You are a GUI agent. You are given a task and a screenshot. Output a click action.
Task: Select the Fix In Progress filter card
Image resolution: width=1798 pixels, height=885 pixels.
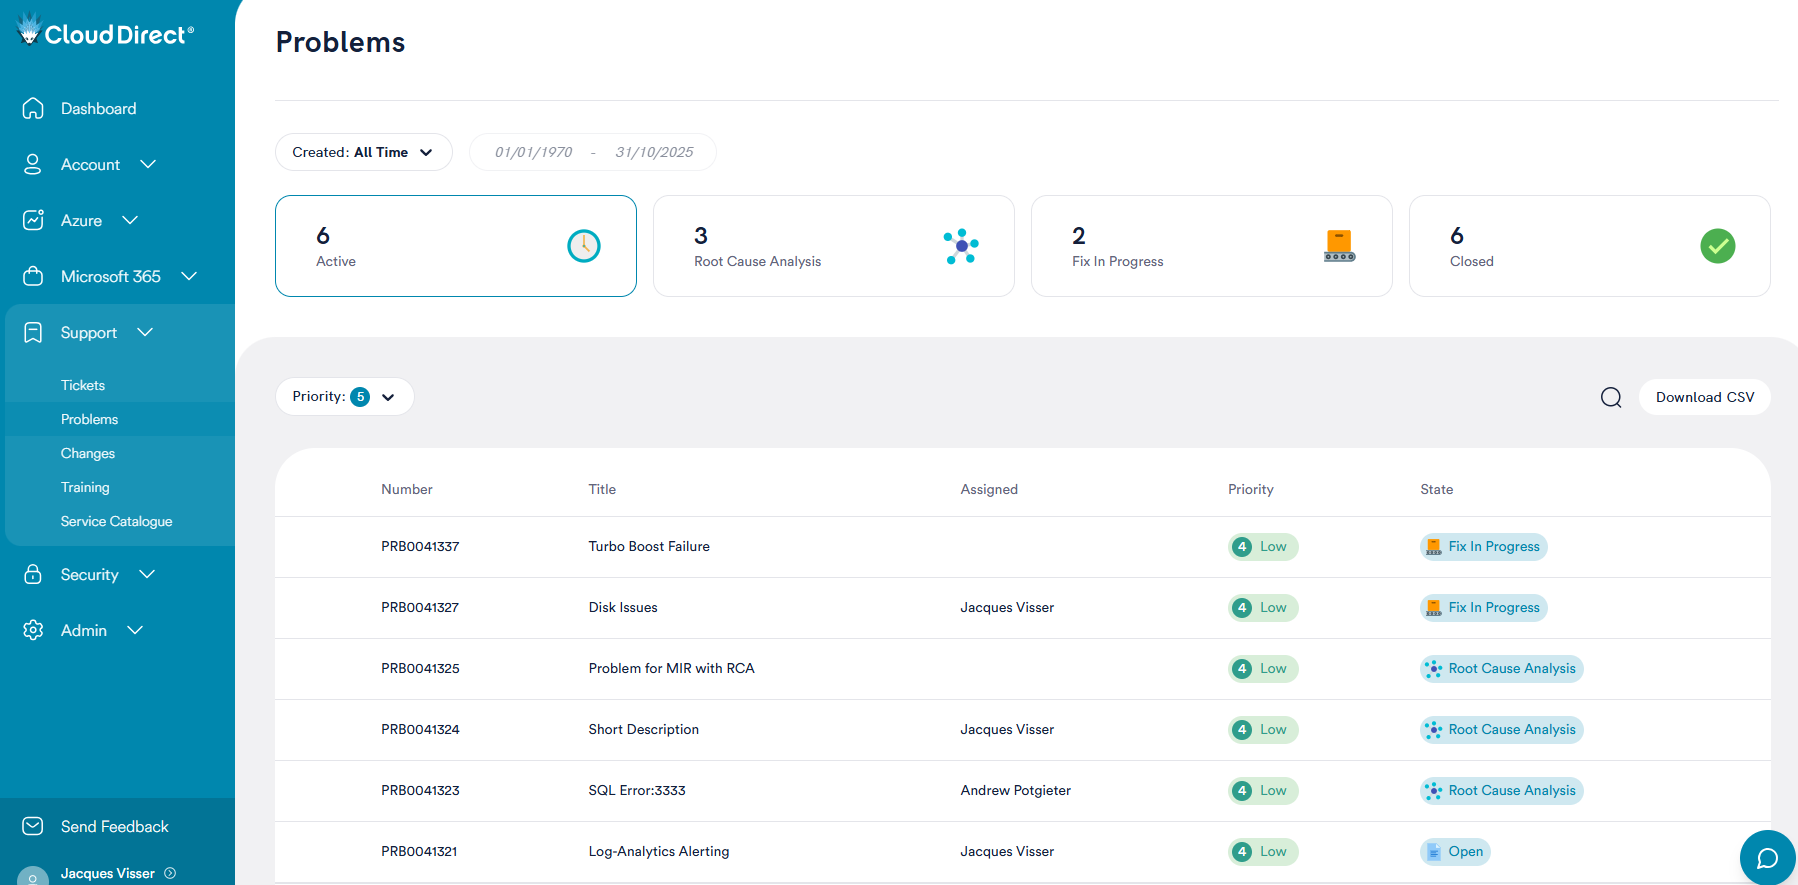point(1211,246)
